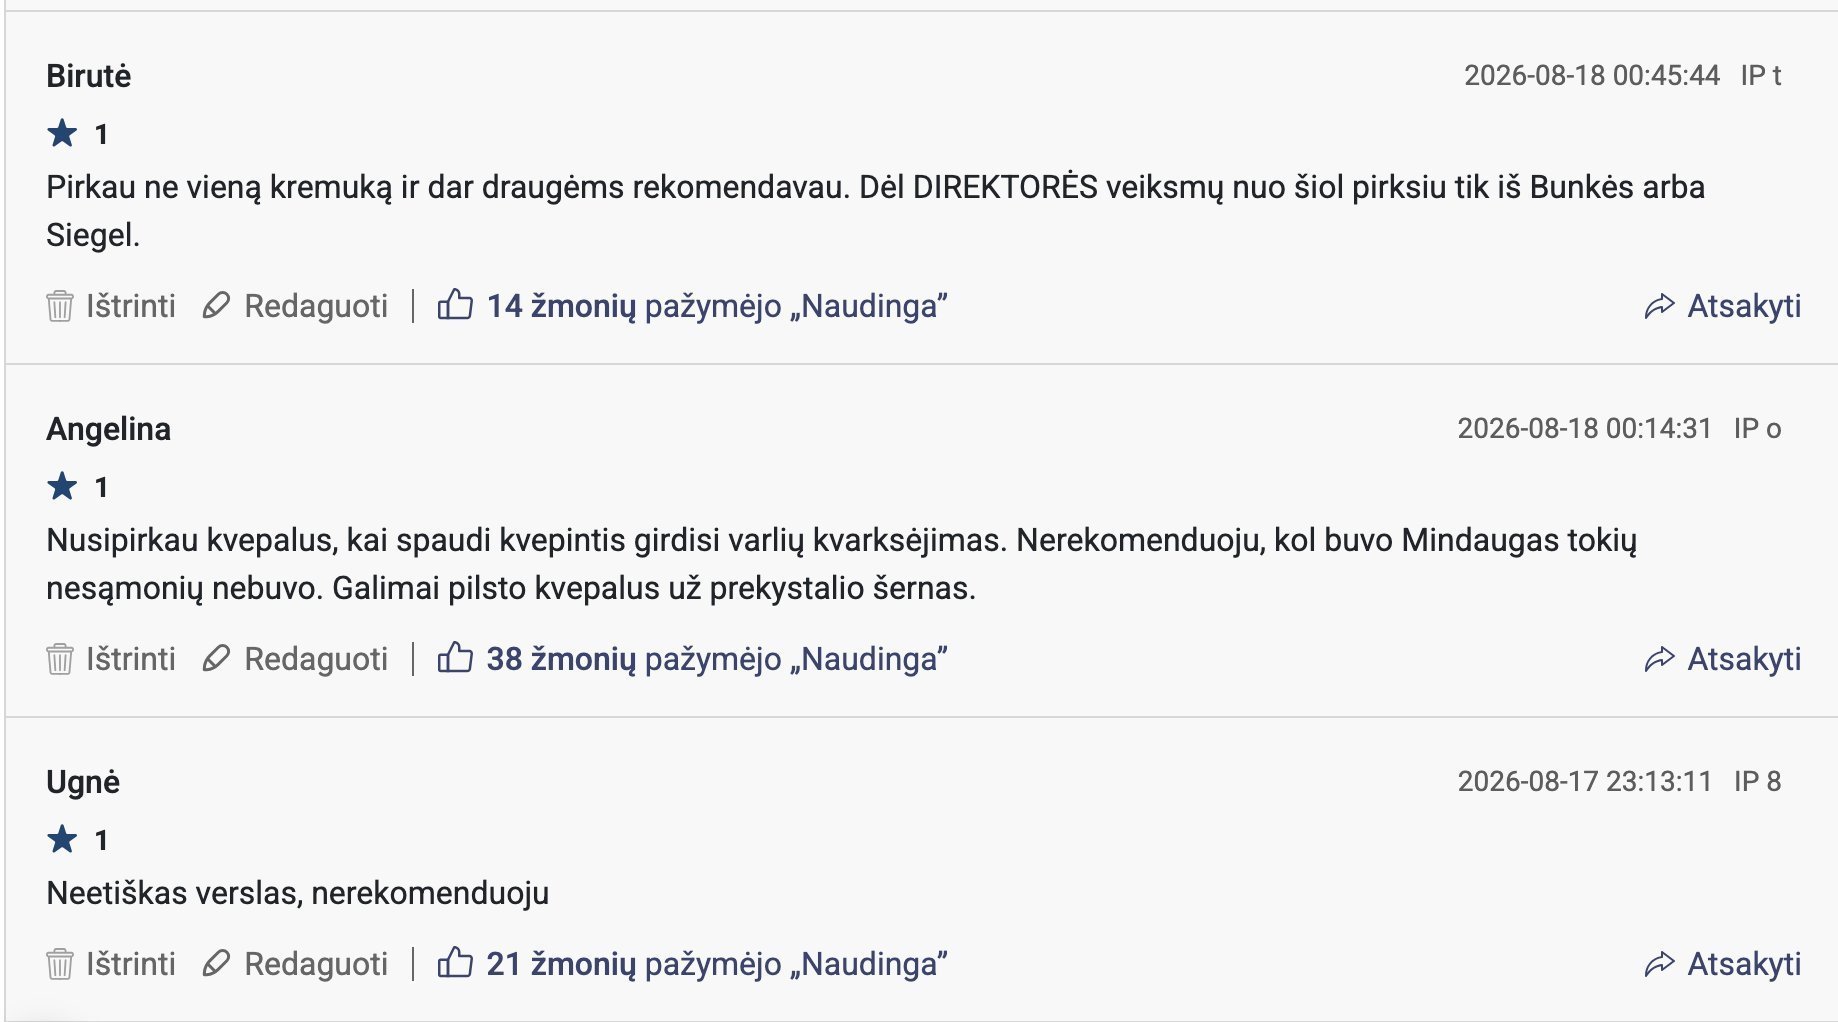Click trash icon on Ugnė's review
The height and width of the screenshot is (1022, 1838).
60,964
